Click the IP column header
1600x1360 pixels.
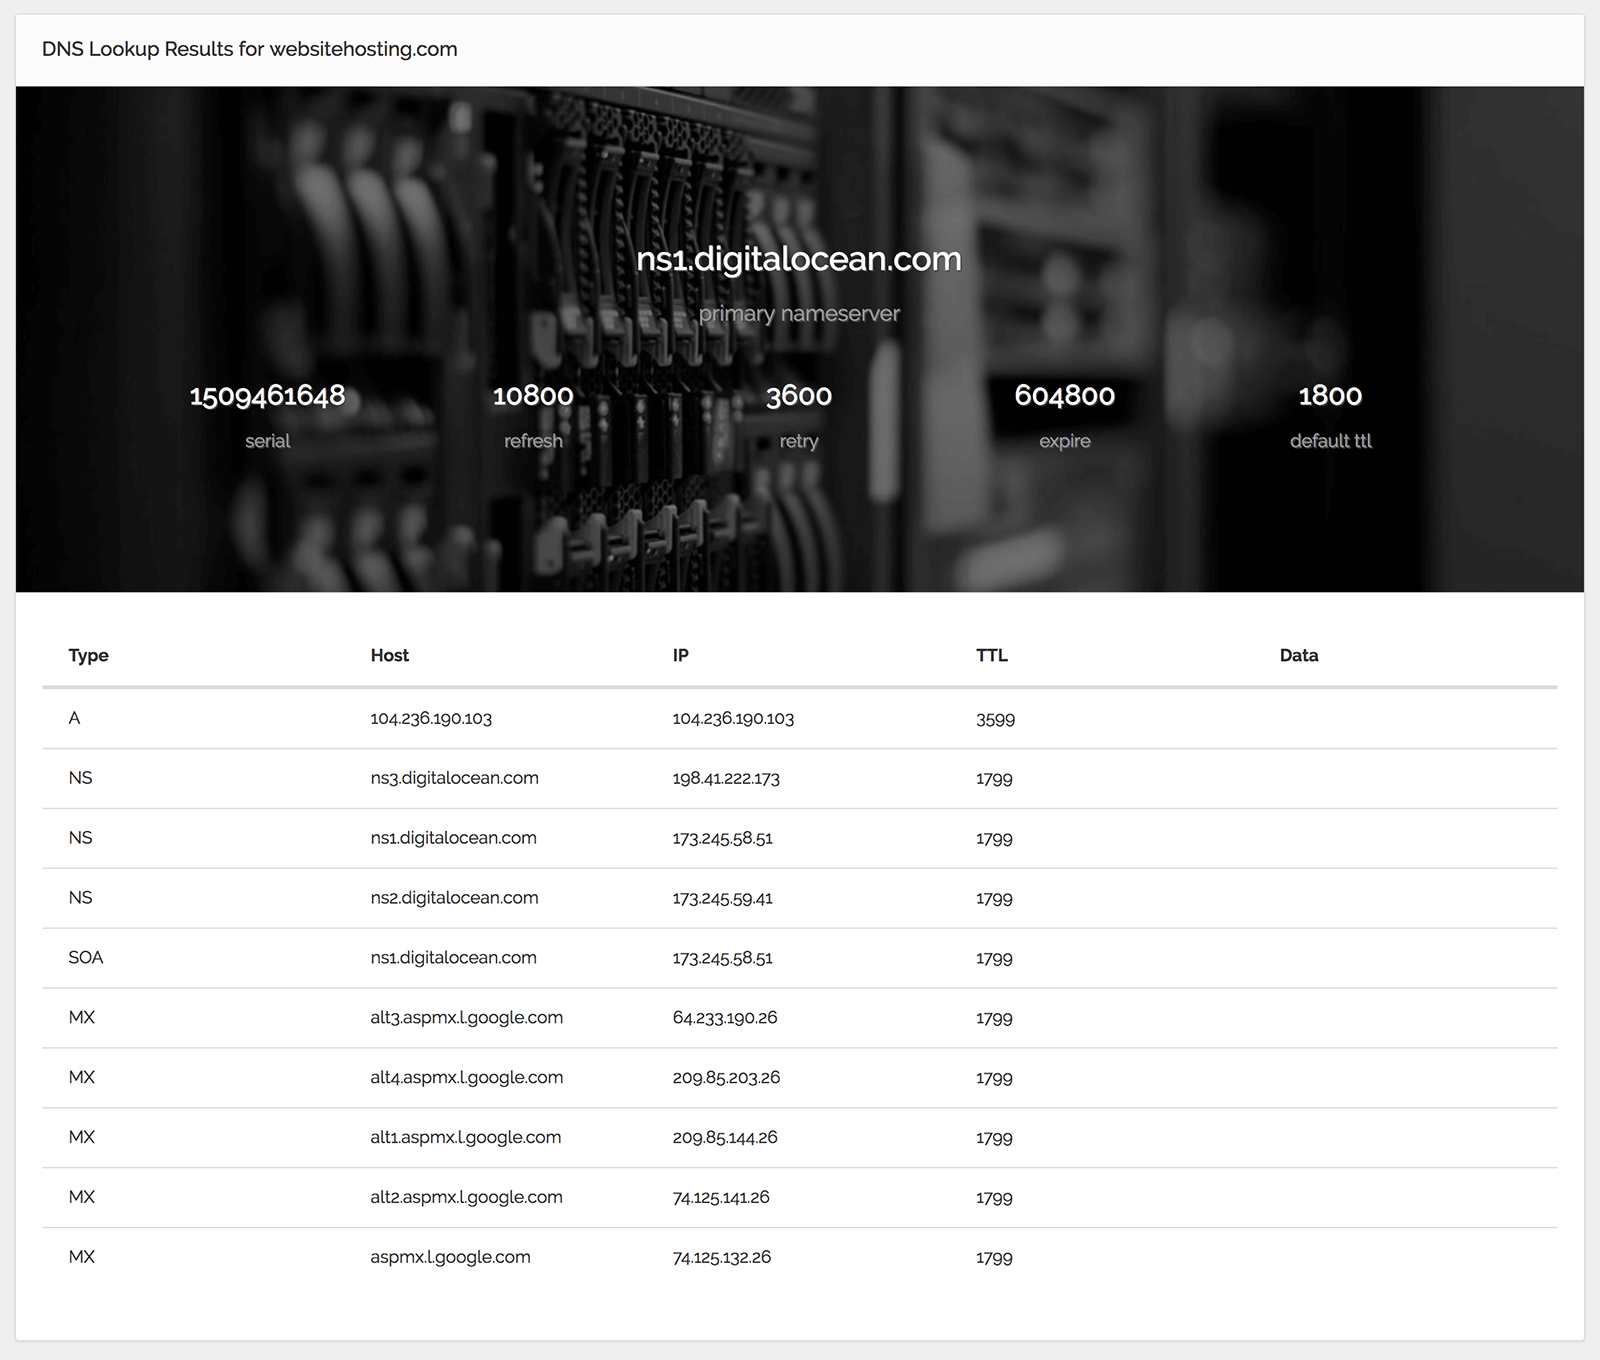pyautogui.click(x=680, y=656)
